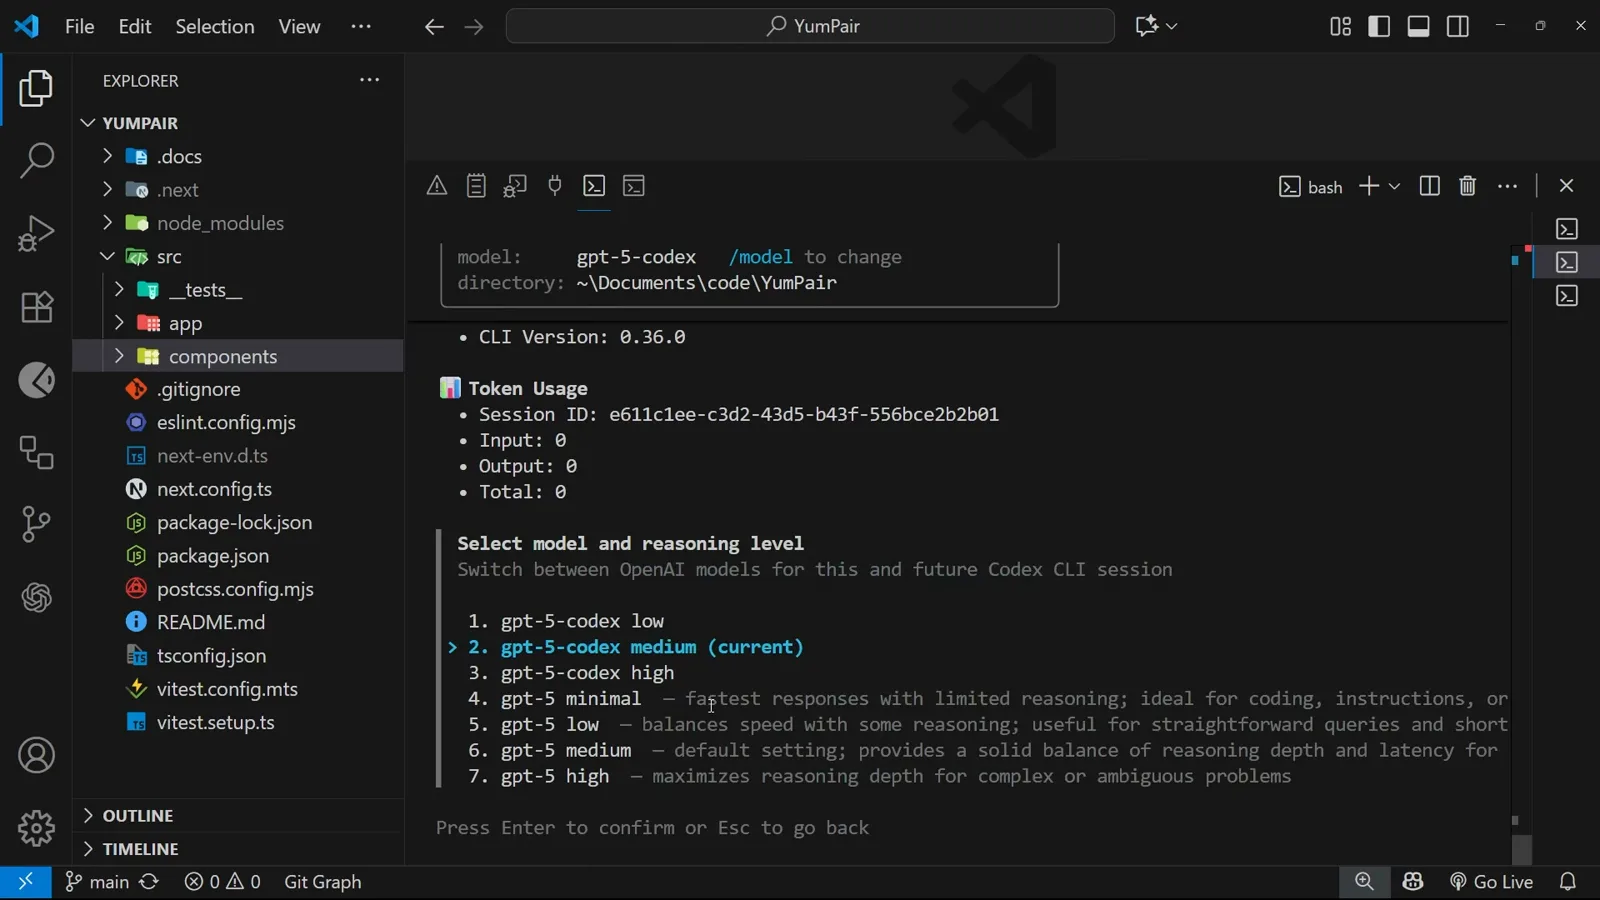The width and height of the screenshot is (1600, 900).
Task: Toggle the bottom Panel visibility
Action: (1418, 26)
